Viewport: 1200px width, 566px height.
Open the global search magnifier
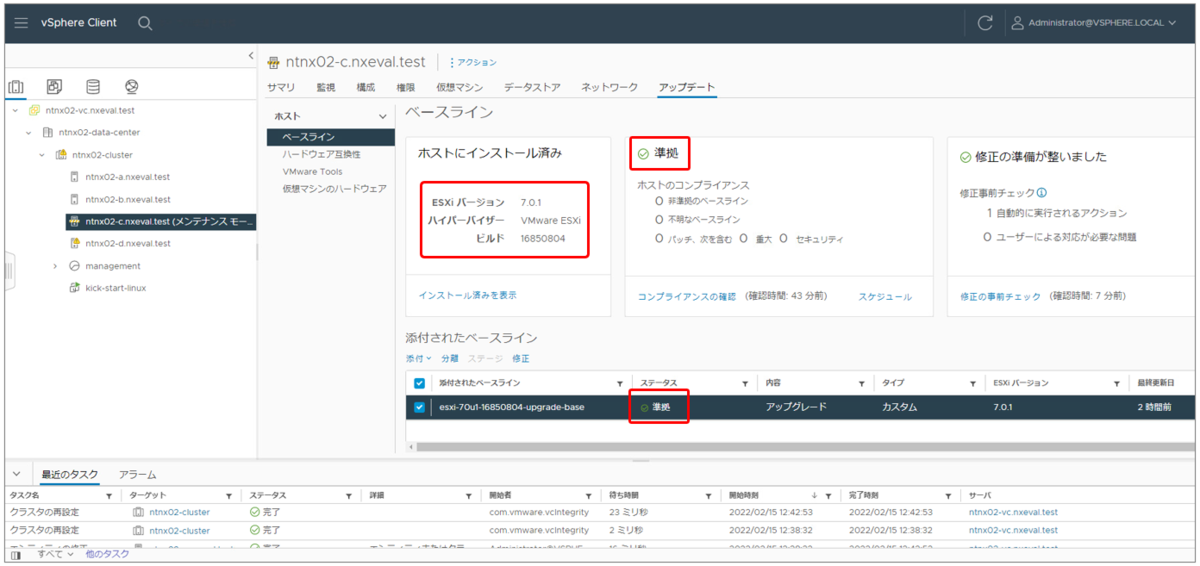pos(145,22)
